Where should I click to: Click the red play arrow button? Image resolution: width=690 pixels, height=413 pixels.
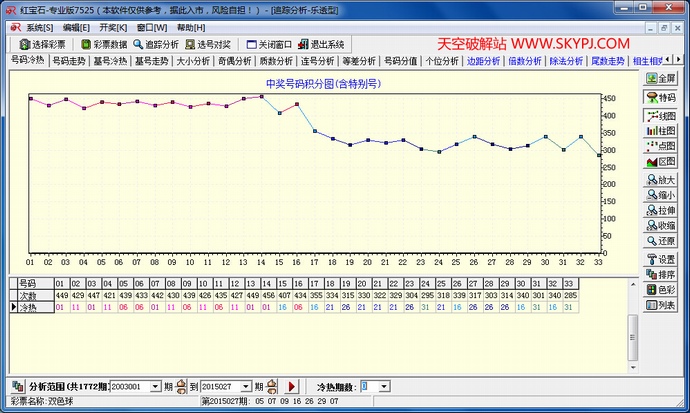pyautogui.click(x=292, y=386)
